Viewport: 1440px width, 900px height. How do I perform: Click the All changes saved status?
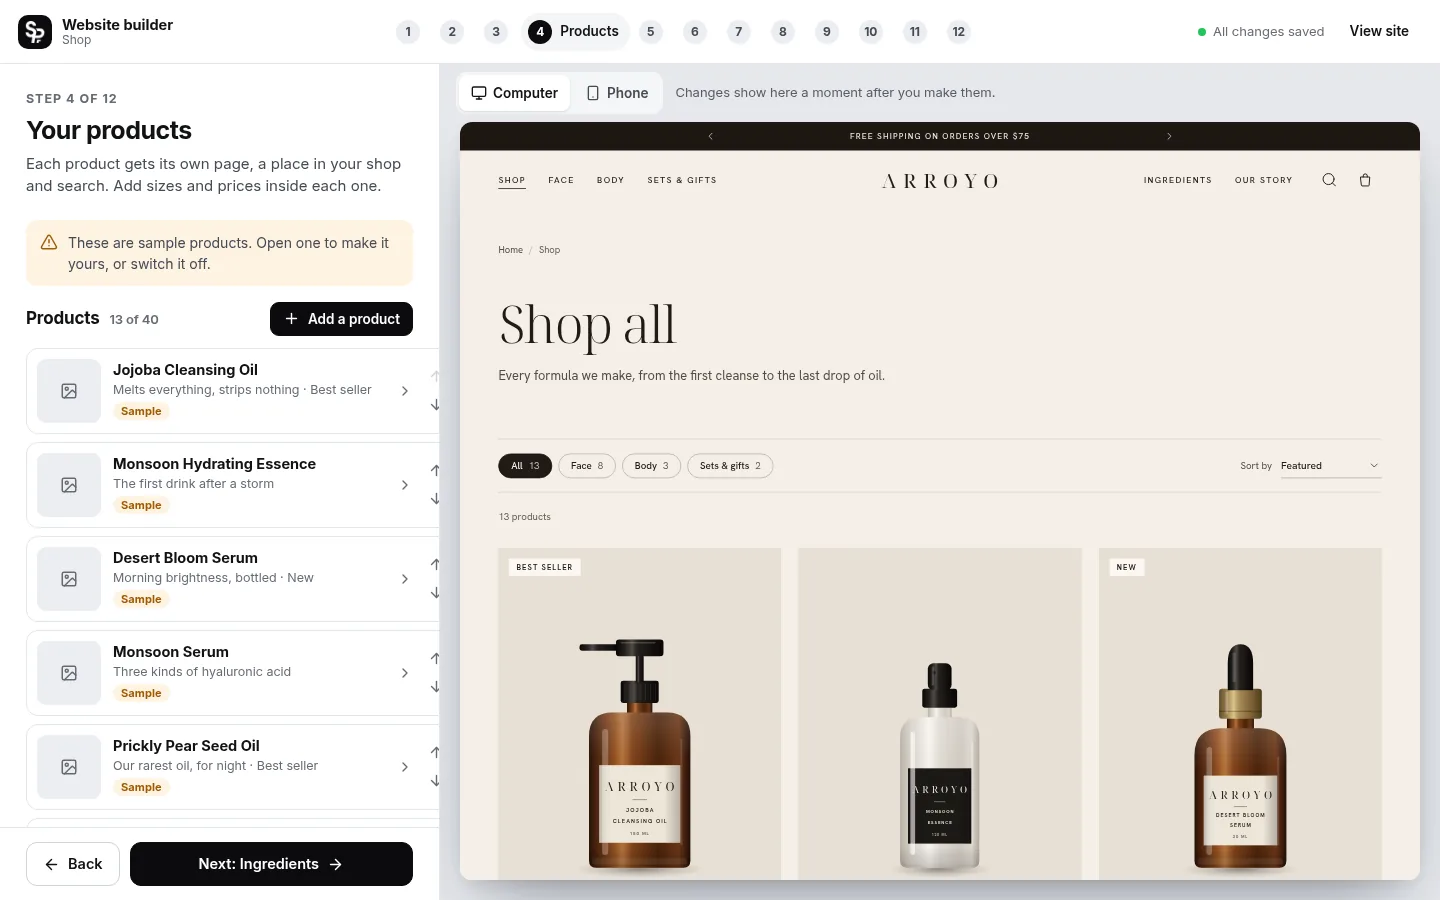[1261, 32]
